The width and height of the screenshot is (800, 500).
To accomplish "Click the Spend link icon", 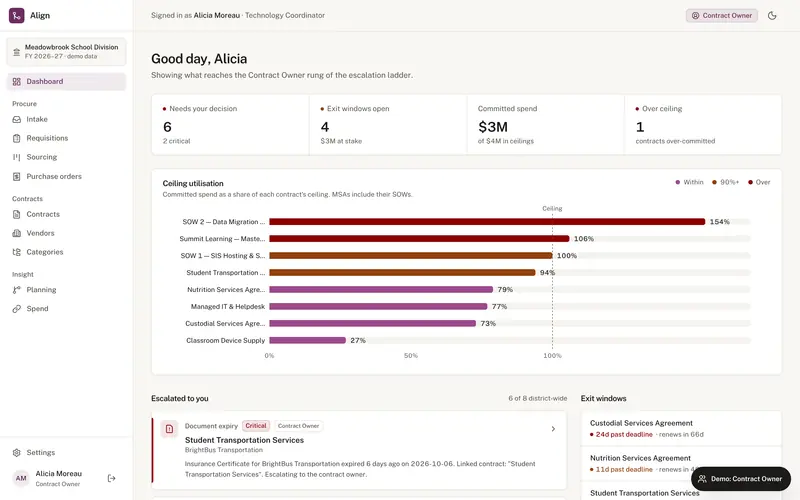I will tap(16, 309).
